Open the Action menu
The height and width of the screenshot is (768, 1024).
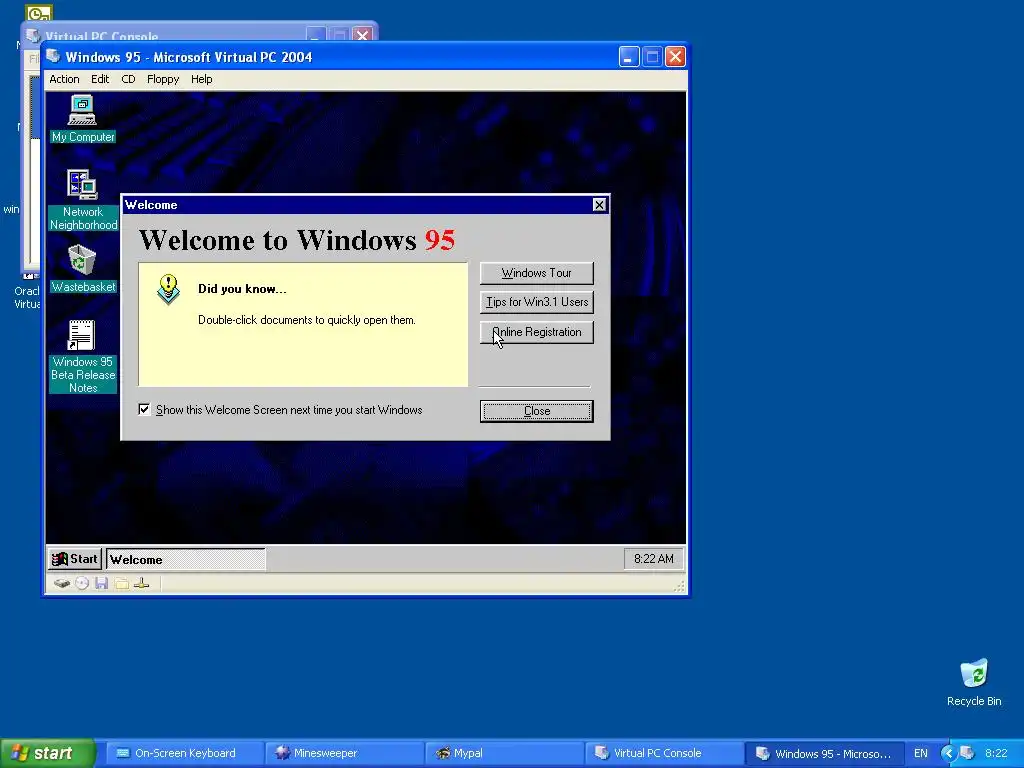click(64, 79)
